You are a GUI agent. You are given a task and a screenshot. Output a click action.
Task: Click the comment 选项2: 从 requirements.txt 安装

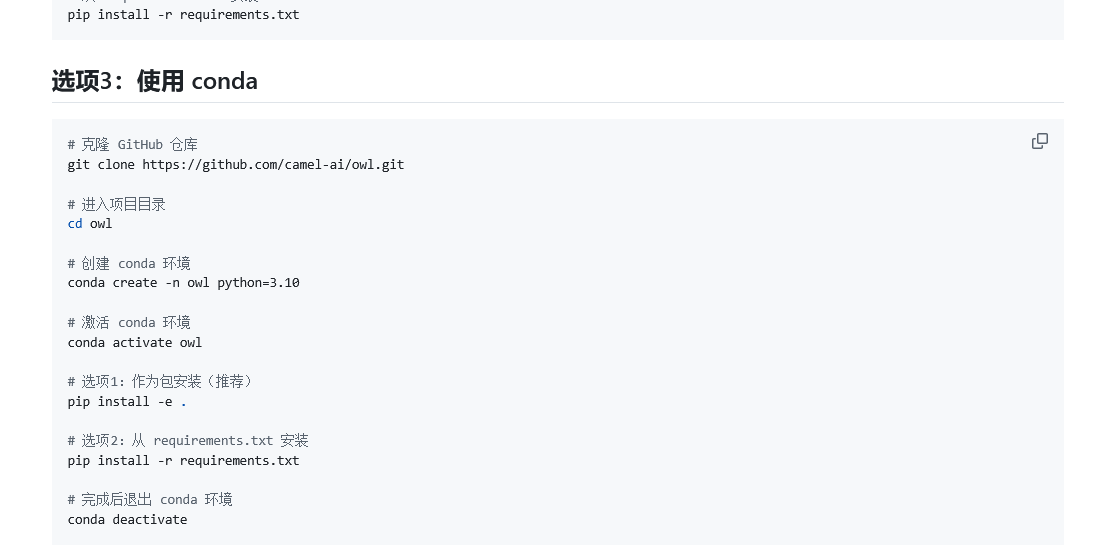pos(188,440)
